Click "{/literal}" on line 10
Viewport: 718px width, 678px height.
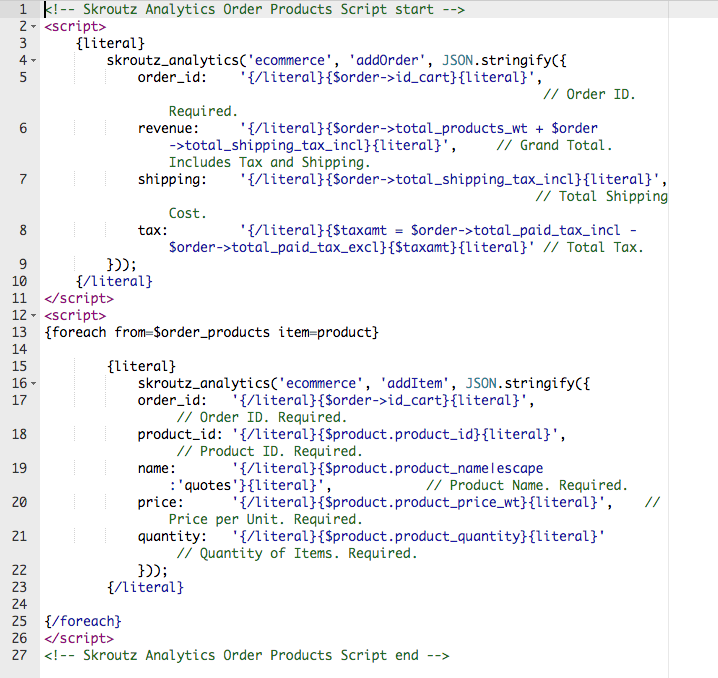[114, 281]
